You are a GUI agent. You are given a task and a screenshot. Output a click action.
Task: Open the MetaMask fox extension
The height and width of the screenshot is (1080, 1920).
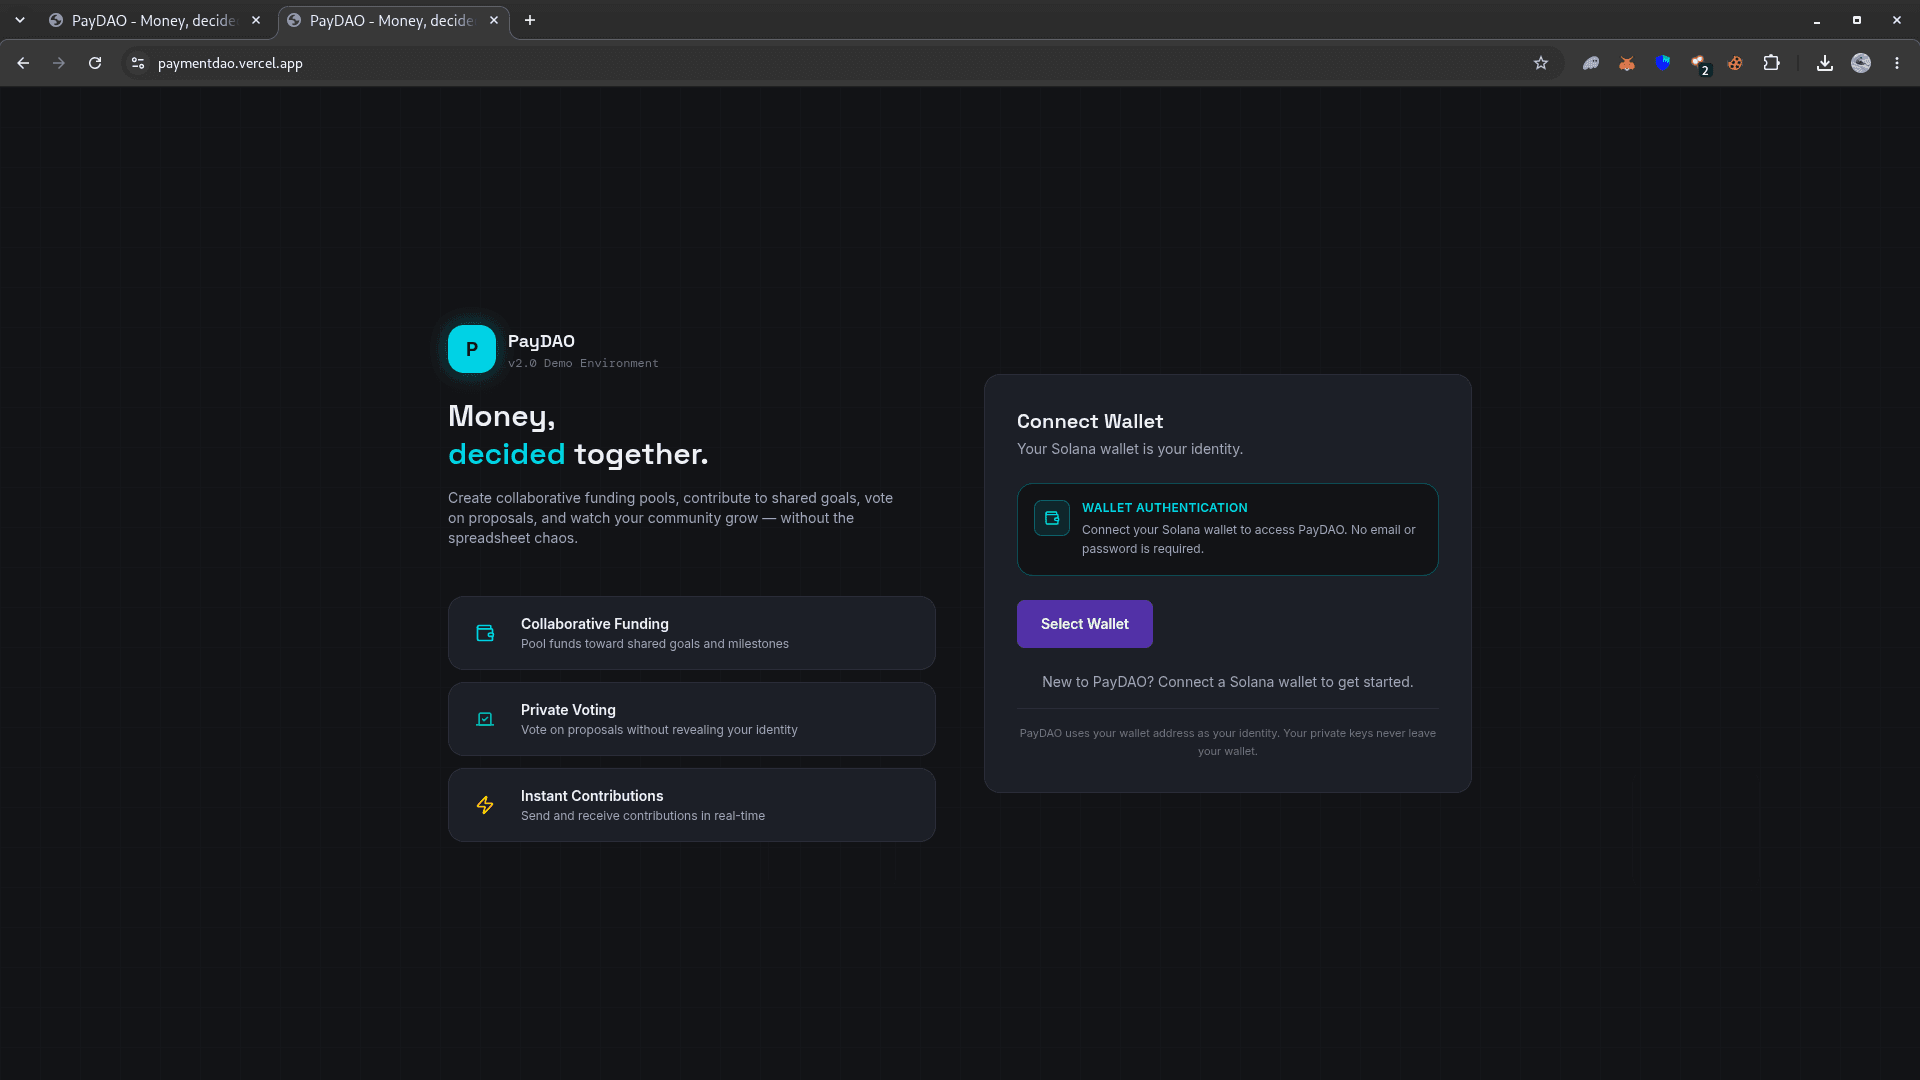pos(1627,63)
